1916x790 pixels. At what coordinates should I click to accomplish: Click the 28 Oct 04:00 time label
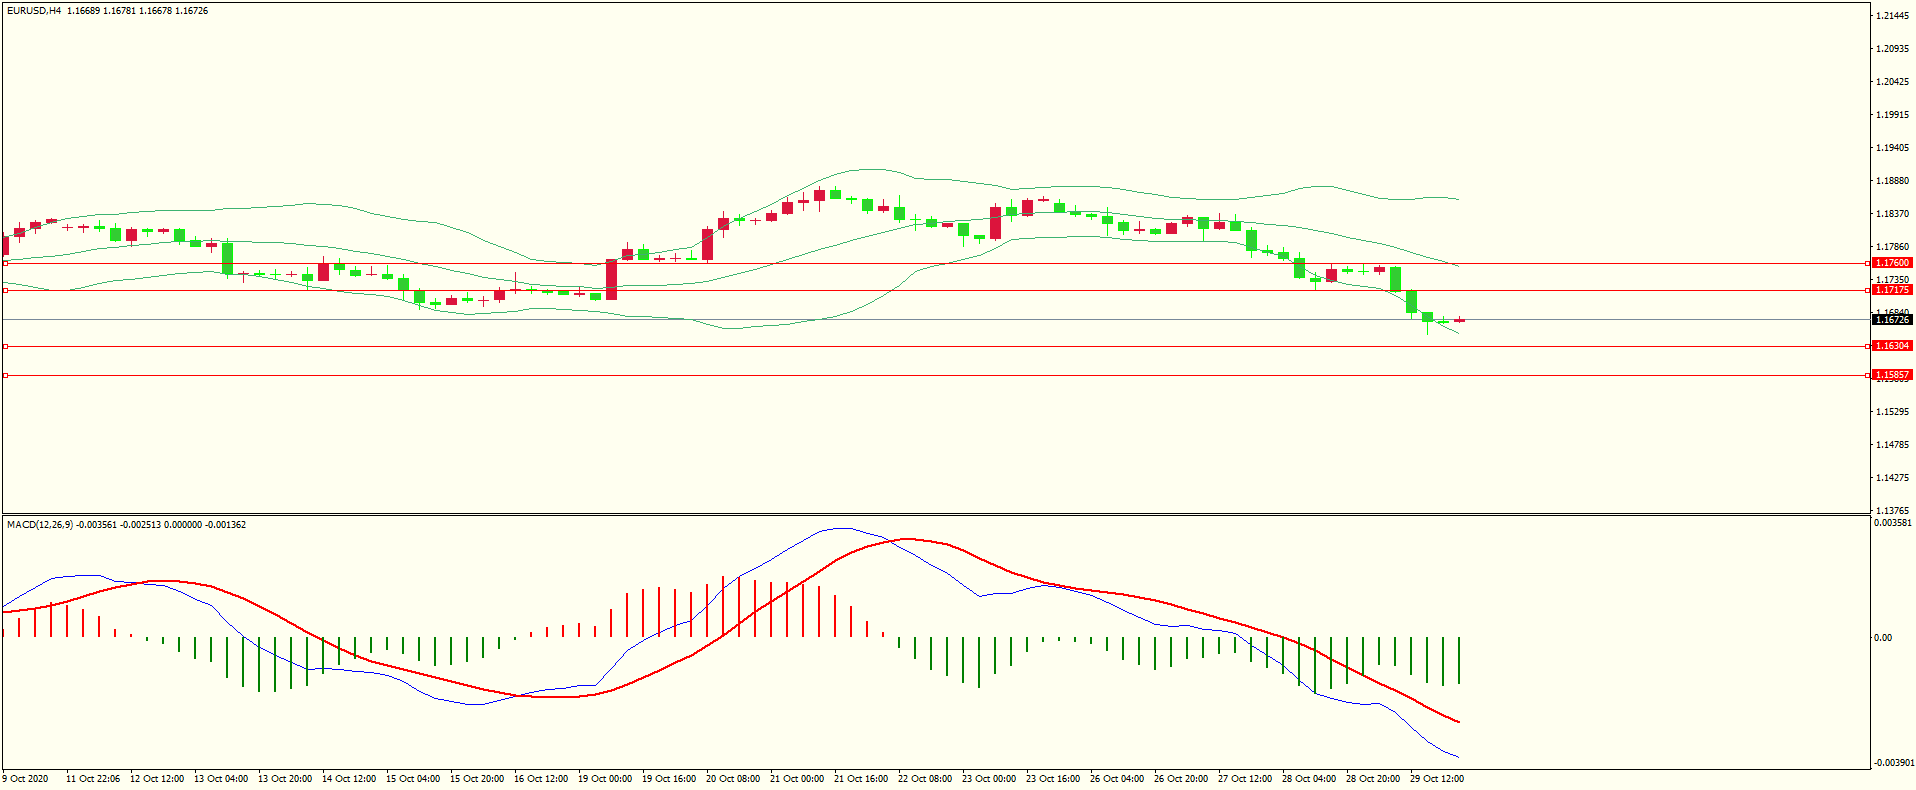coord(1309,779)
